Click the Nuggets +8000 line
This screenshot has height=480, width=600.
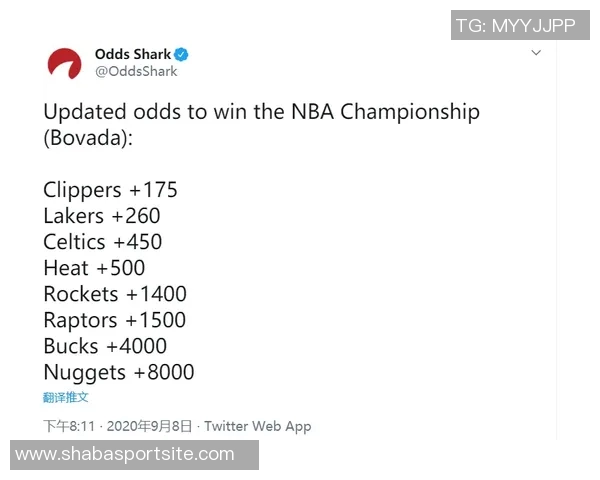pyautogui.click(x=119, y=372)
